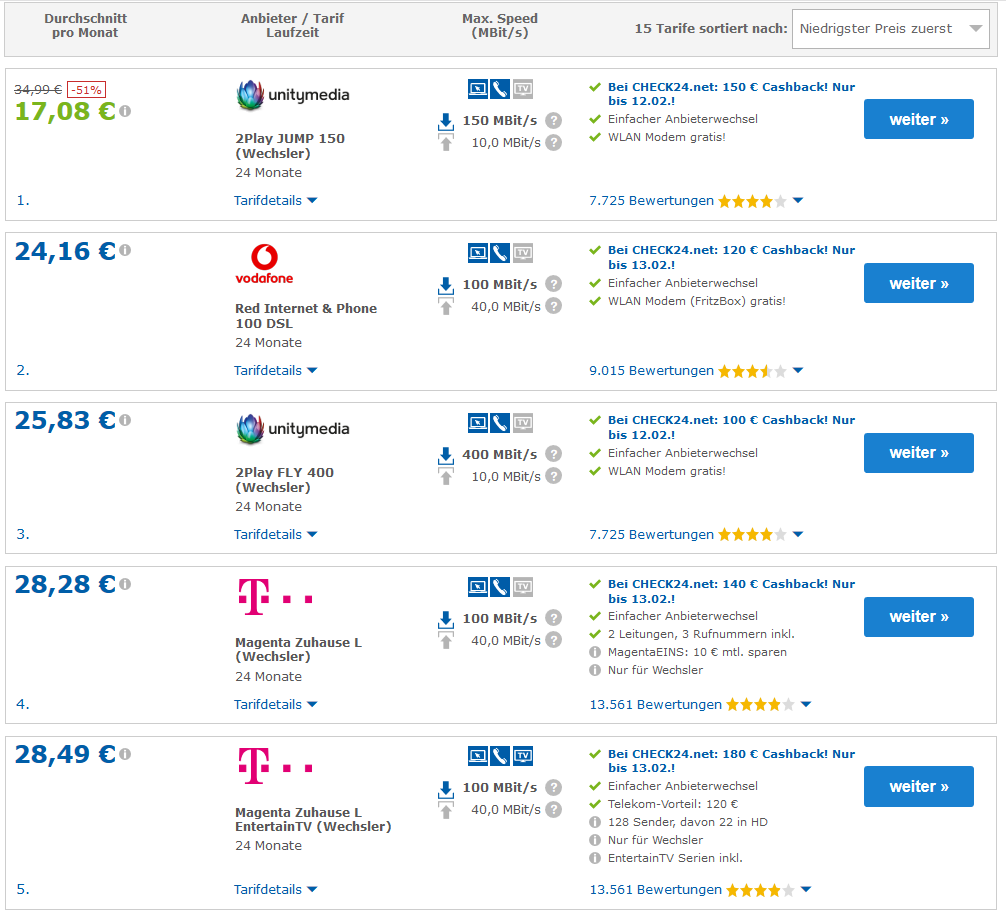Click info icon beside 'MagentaEINS: 10 € mtl. sparen'

(x=595, y=652)
